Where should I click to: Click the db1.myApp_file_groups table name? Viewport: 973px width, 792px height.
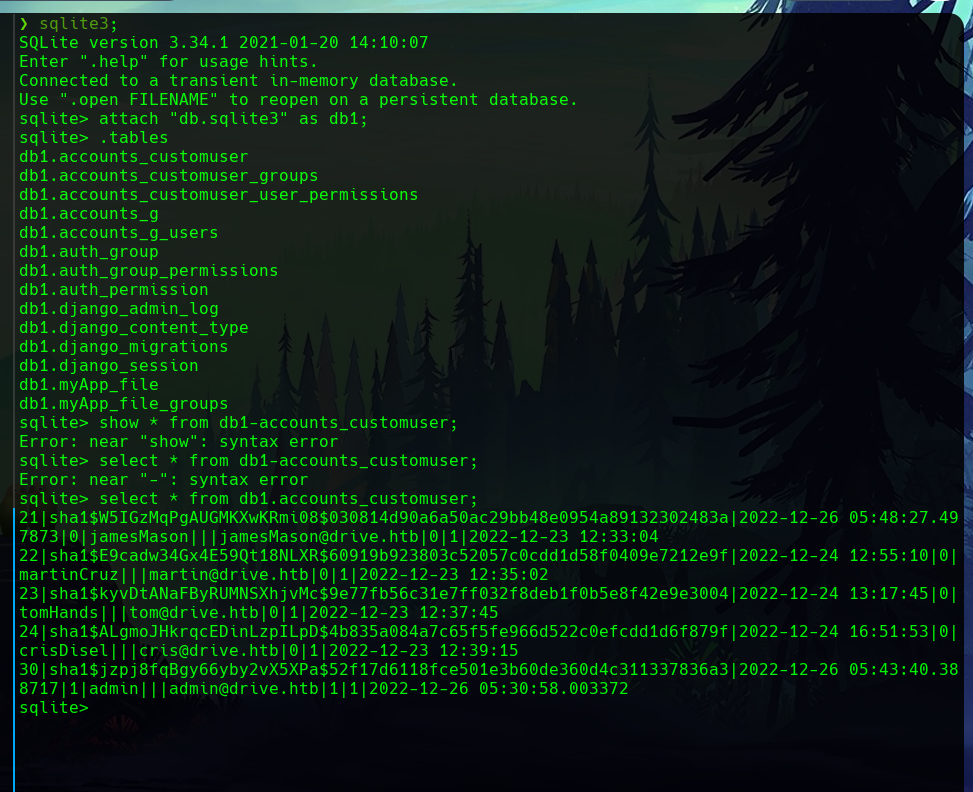(x=123, y=404)
